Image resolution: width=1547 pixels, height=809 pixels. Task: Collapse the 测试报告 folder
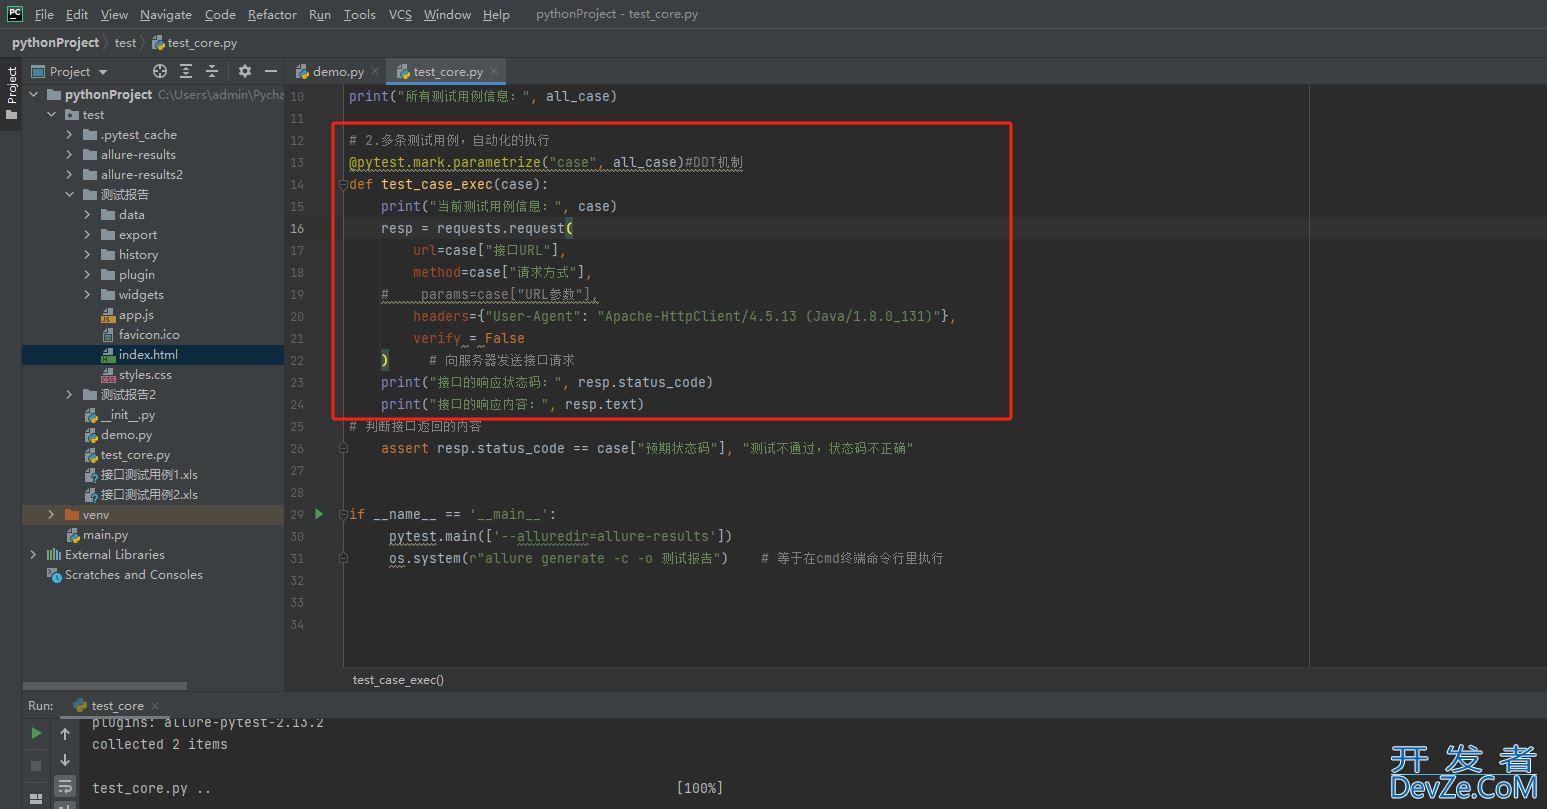(69, 194)
